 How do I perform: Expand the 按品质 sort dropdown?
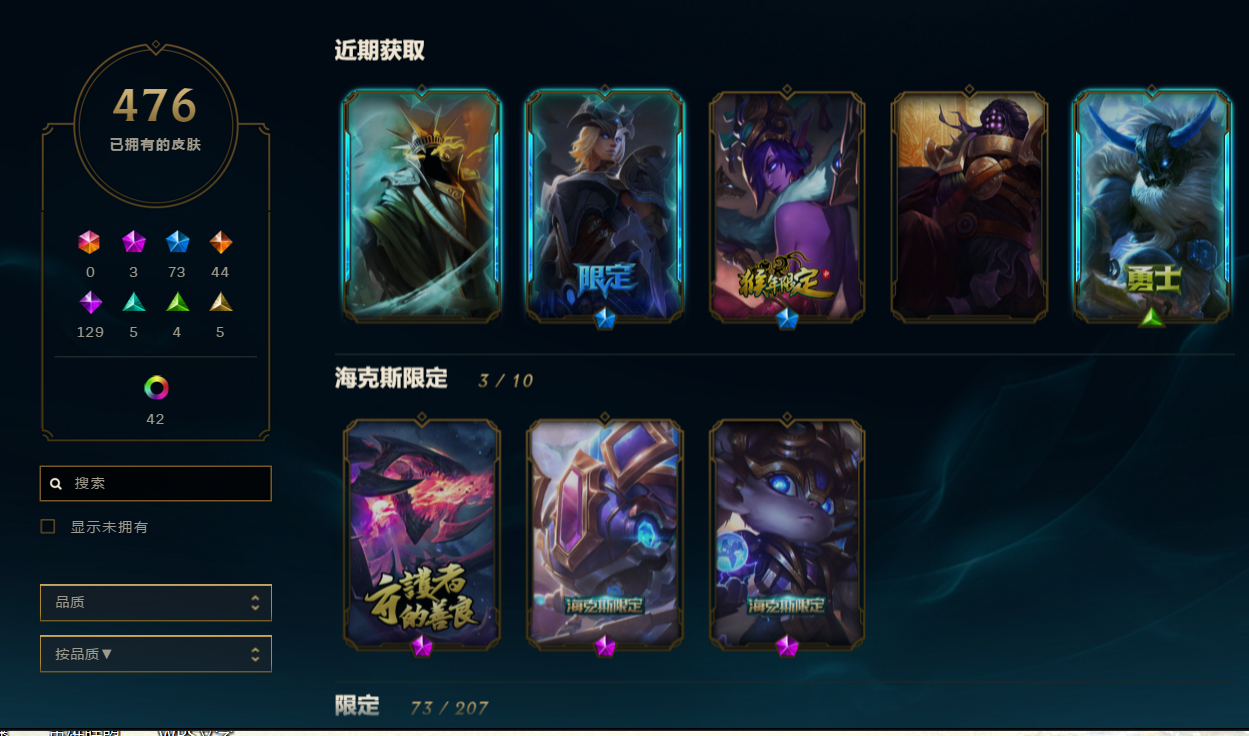click(x=156, y=654)
